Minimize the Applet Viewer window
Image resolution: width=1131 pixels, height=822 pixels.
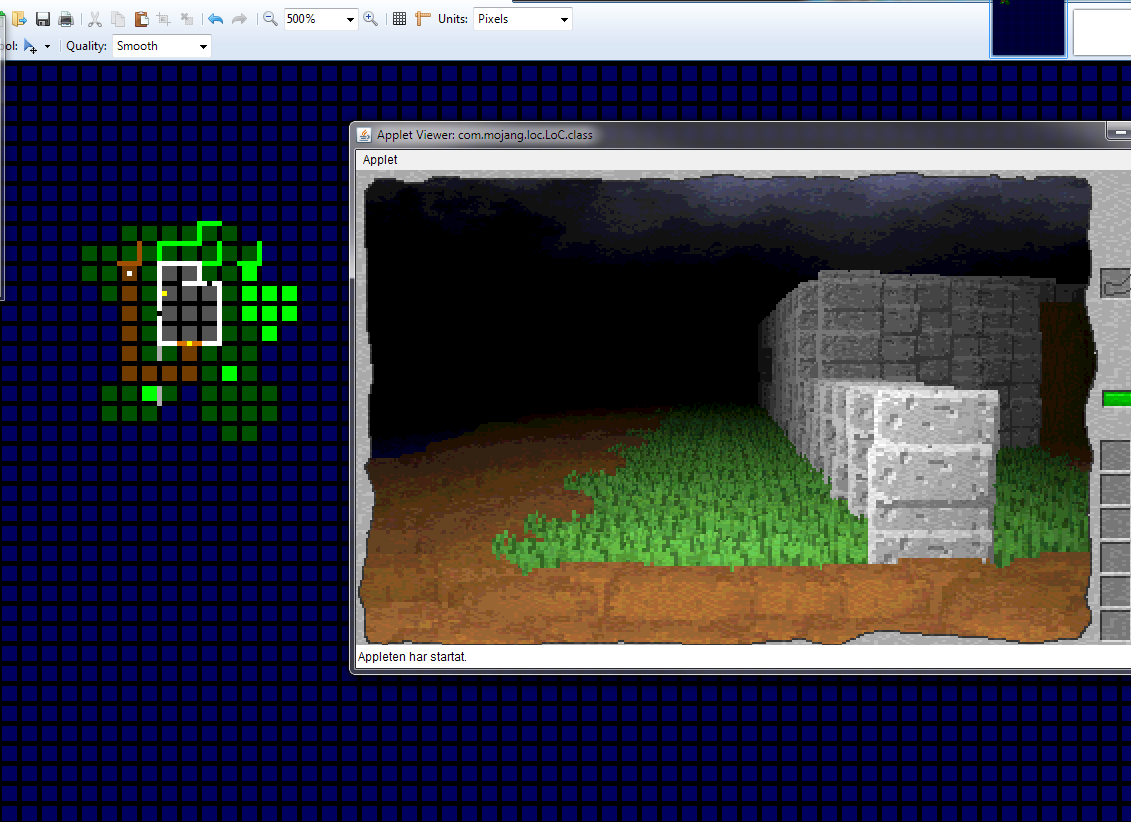(1119, 132)
